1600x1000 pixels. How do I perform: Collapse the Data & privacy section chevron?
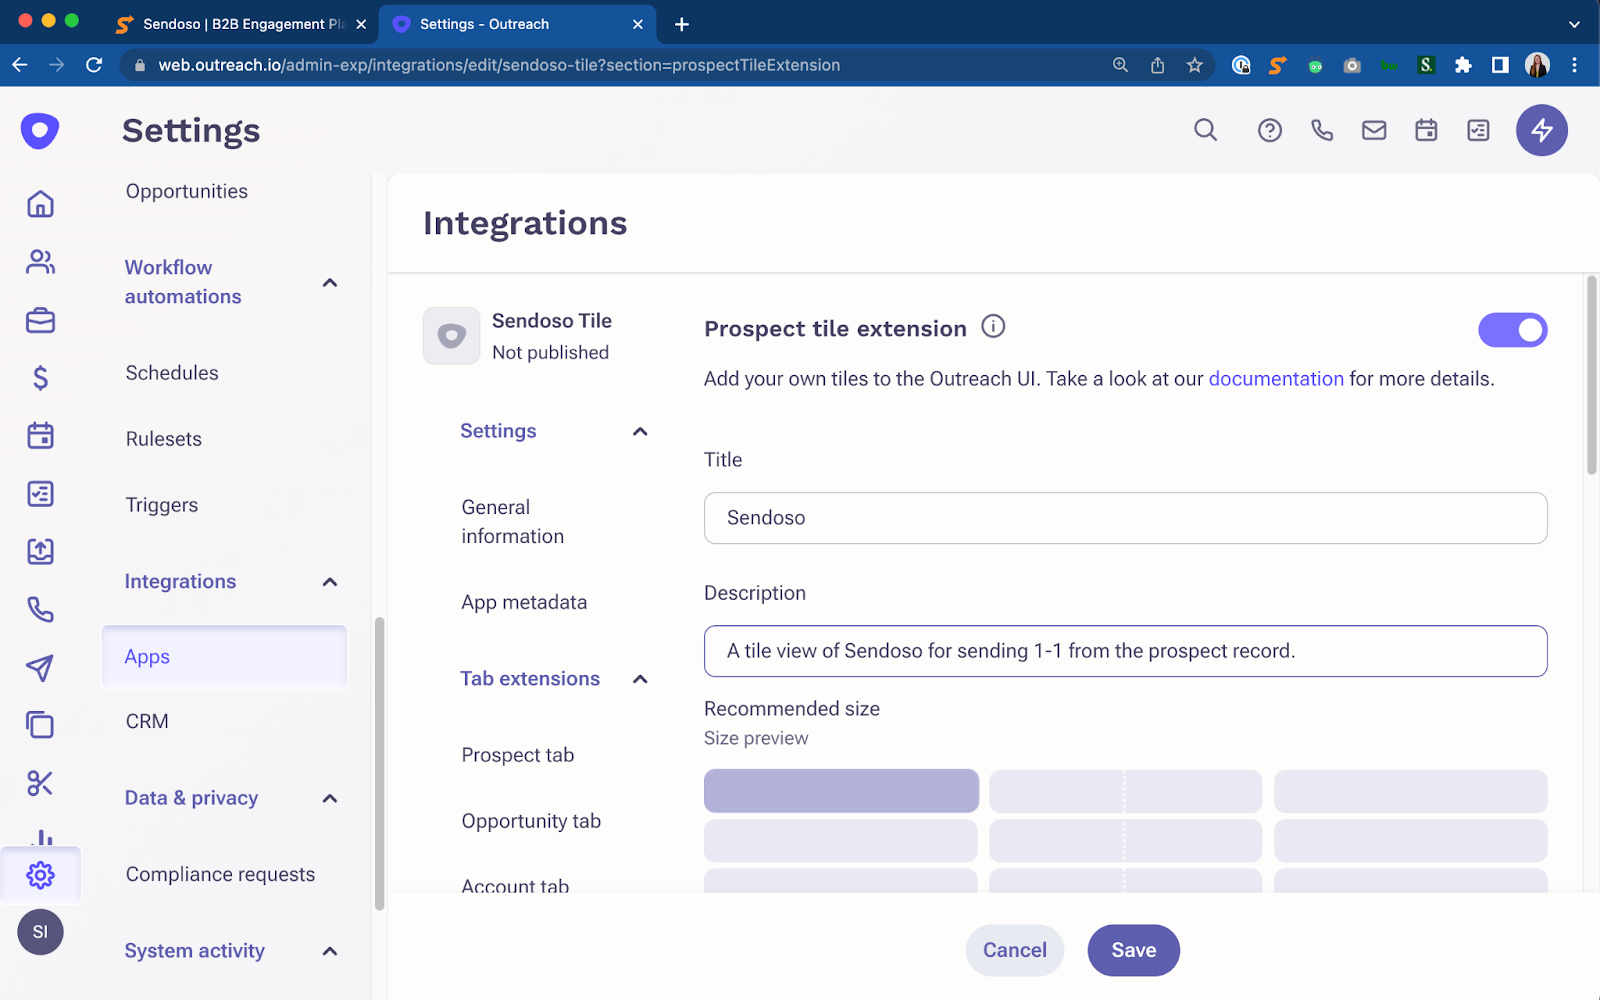[x=330, y=798]
